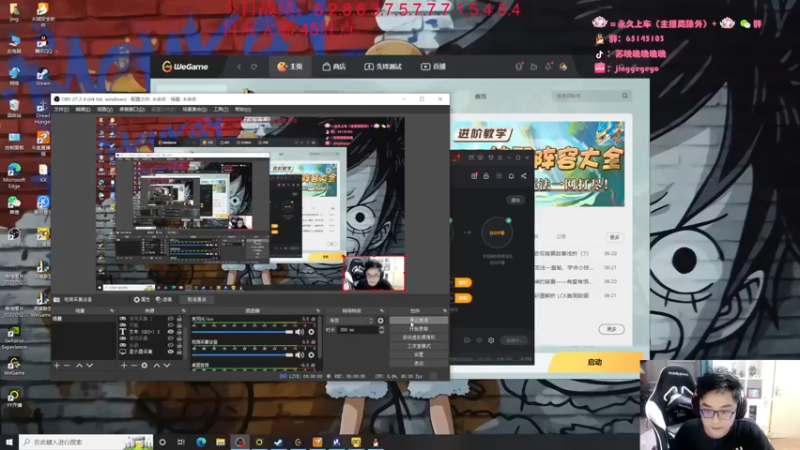This screenshot has height=450, width=800.
Task: Click share icon in dark launcher window
Action: point(523,176)
